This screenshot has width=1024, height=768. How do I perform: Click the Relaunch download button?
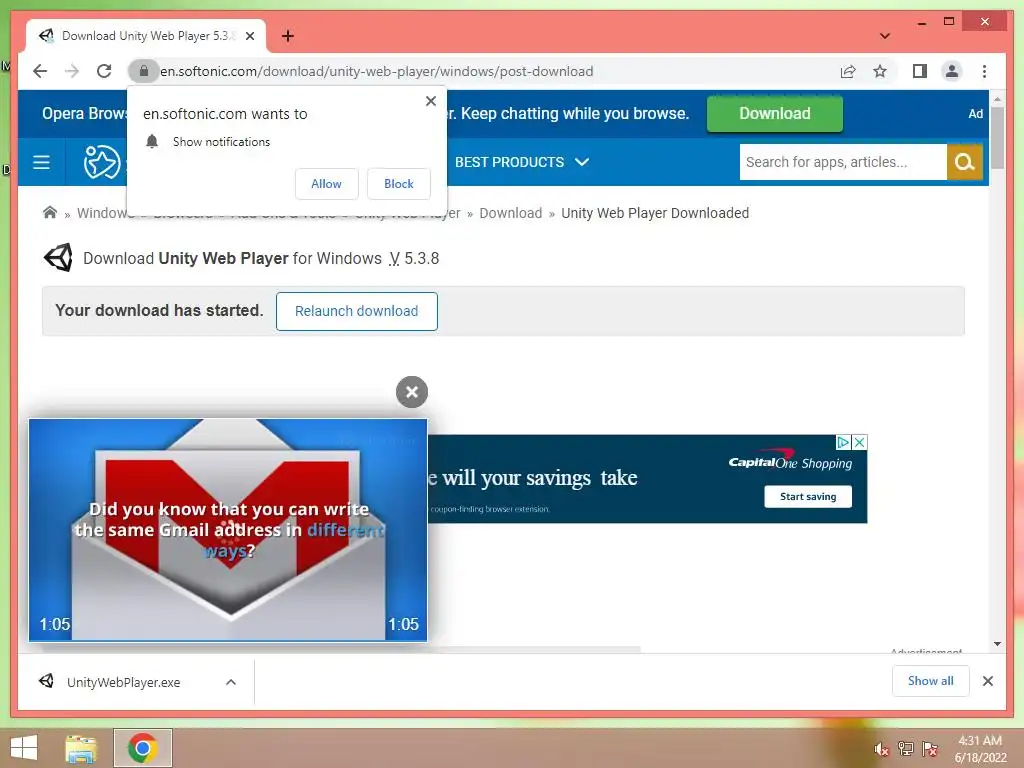point(357,311)
